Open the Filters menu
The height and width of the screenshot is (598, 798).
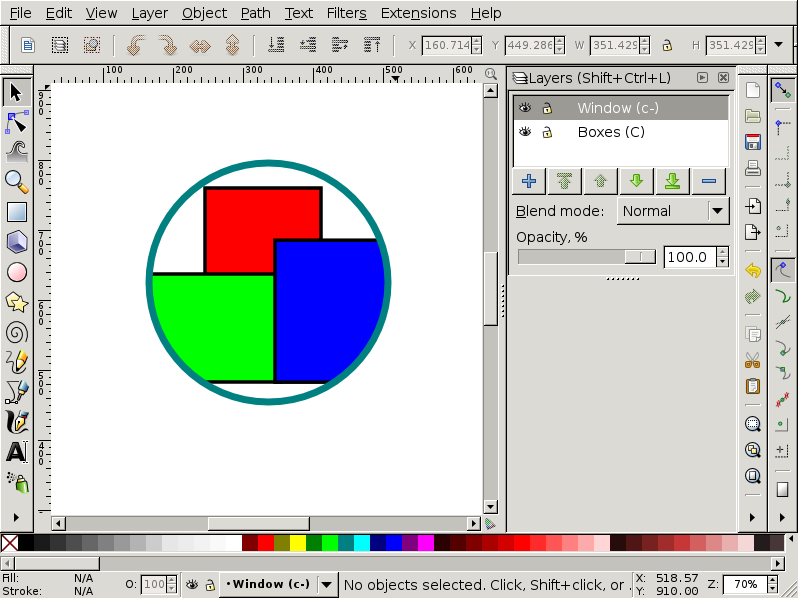[x=347, y=13]
